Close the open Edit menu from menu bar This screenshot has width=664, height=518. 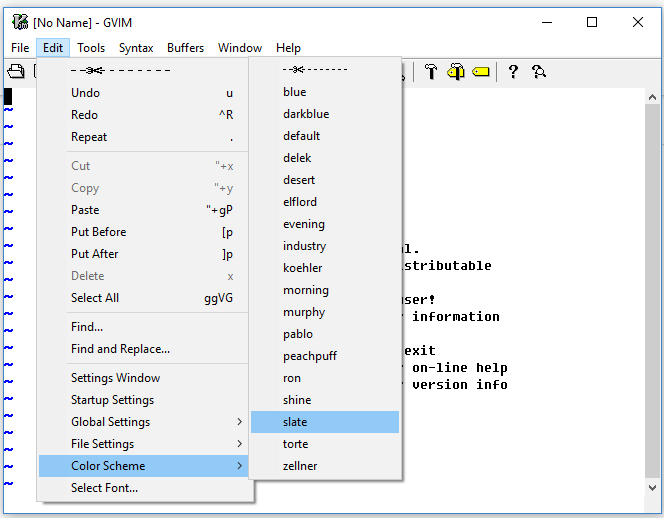[53, 48]
